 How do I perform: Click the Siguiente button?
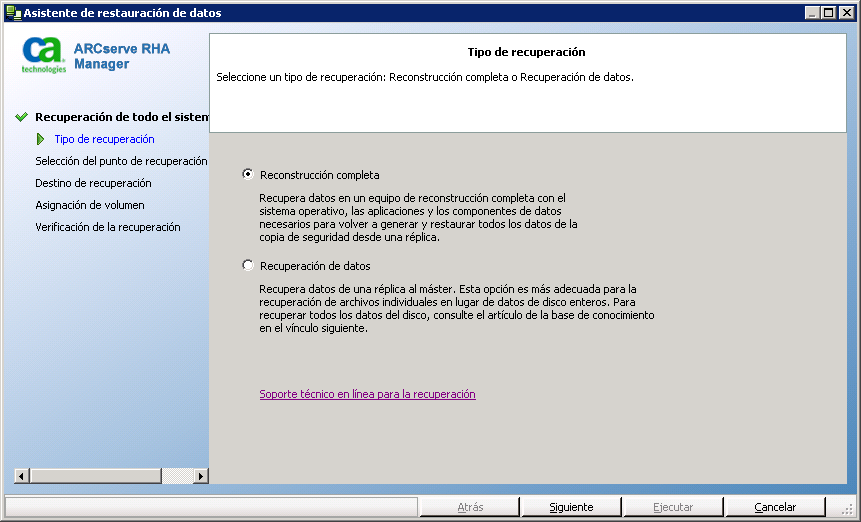(571, 507)
